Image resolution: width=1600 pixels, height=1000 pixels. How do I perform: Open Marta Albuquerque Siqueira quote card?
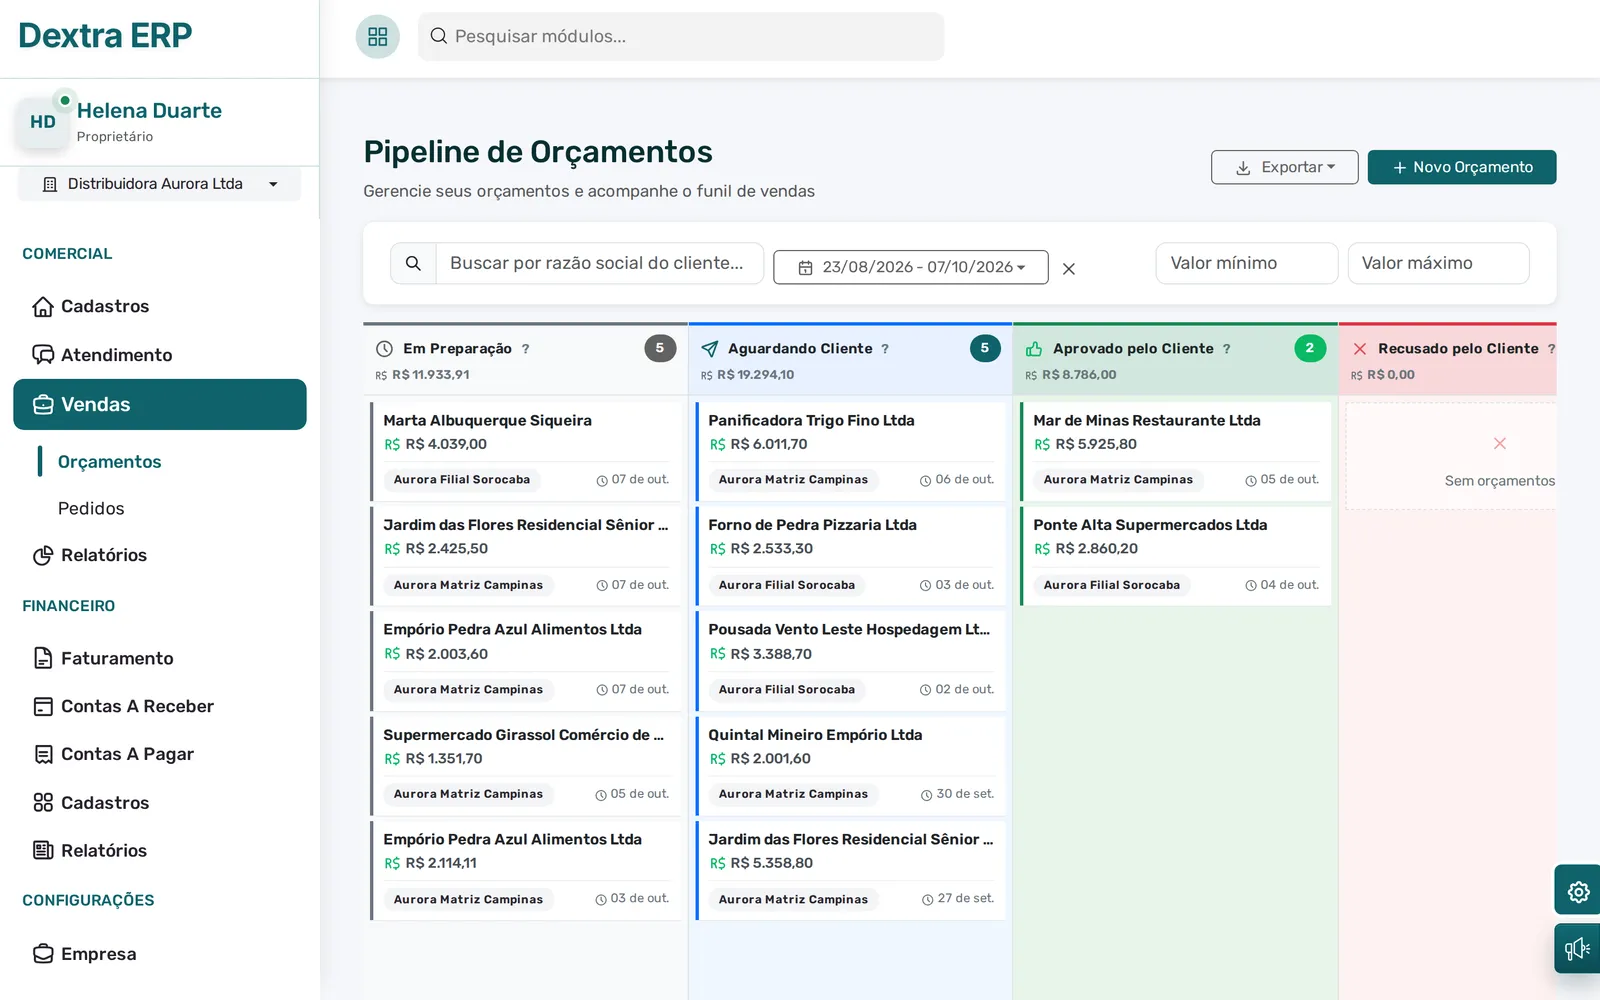(526, 451)
